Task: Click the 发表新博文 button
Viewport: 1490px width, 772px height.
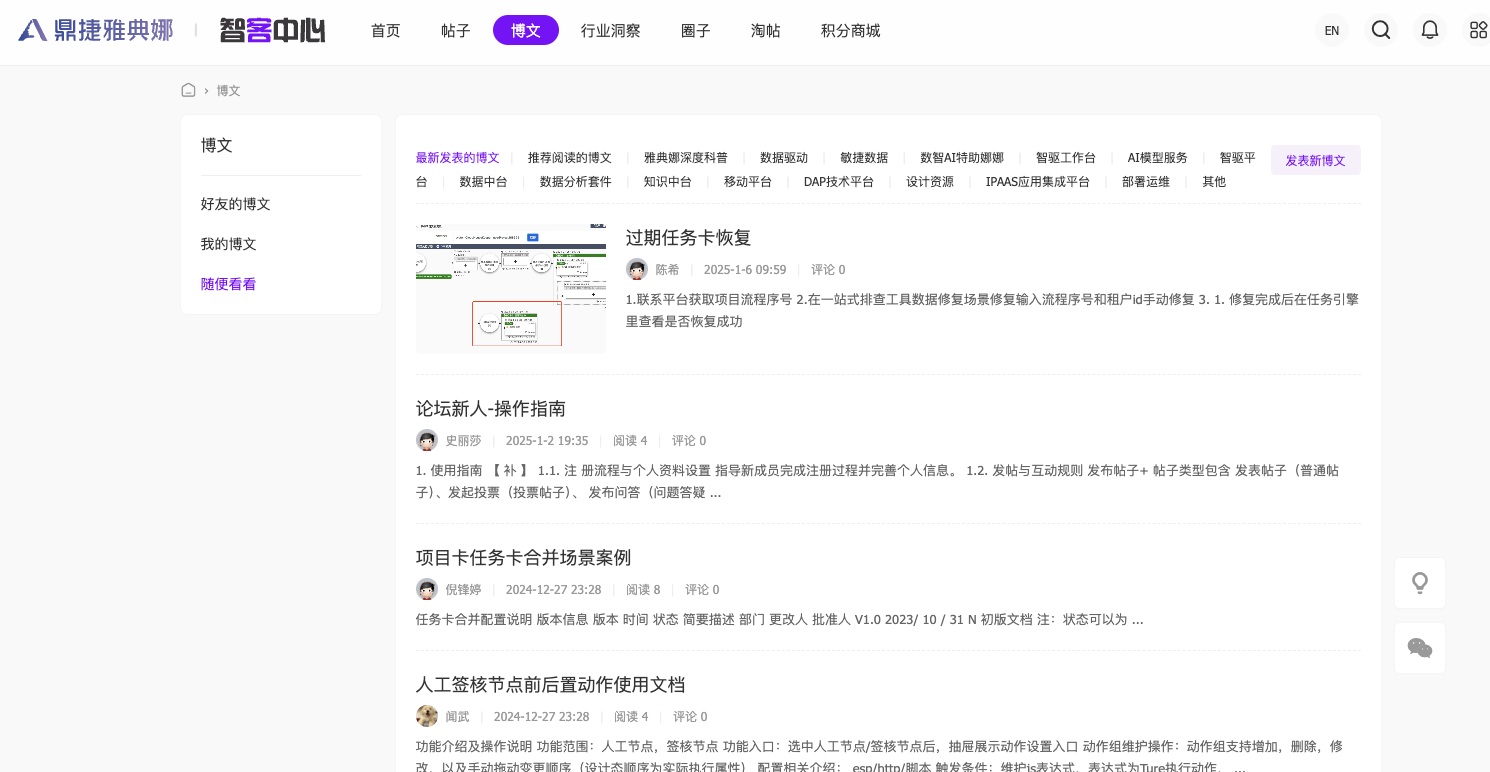Action: tap(1315, 160)
